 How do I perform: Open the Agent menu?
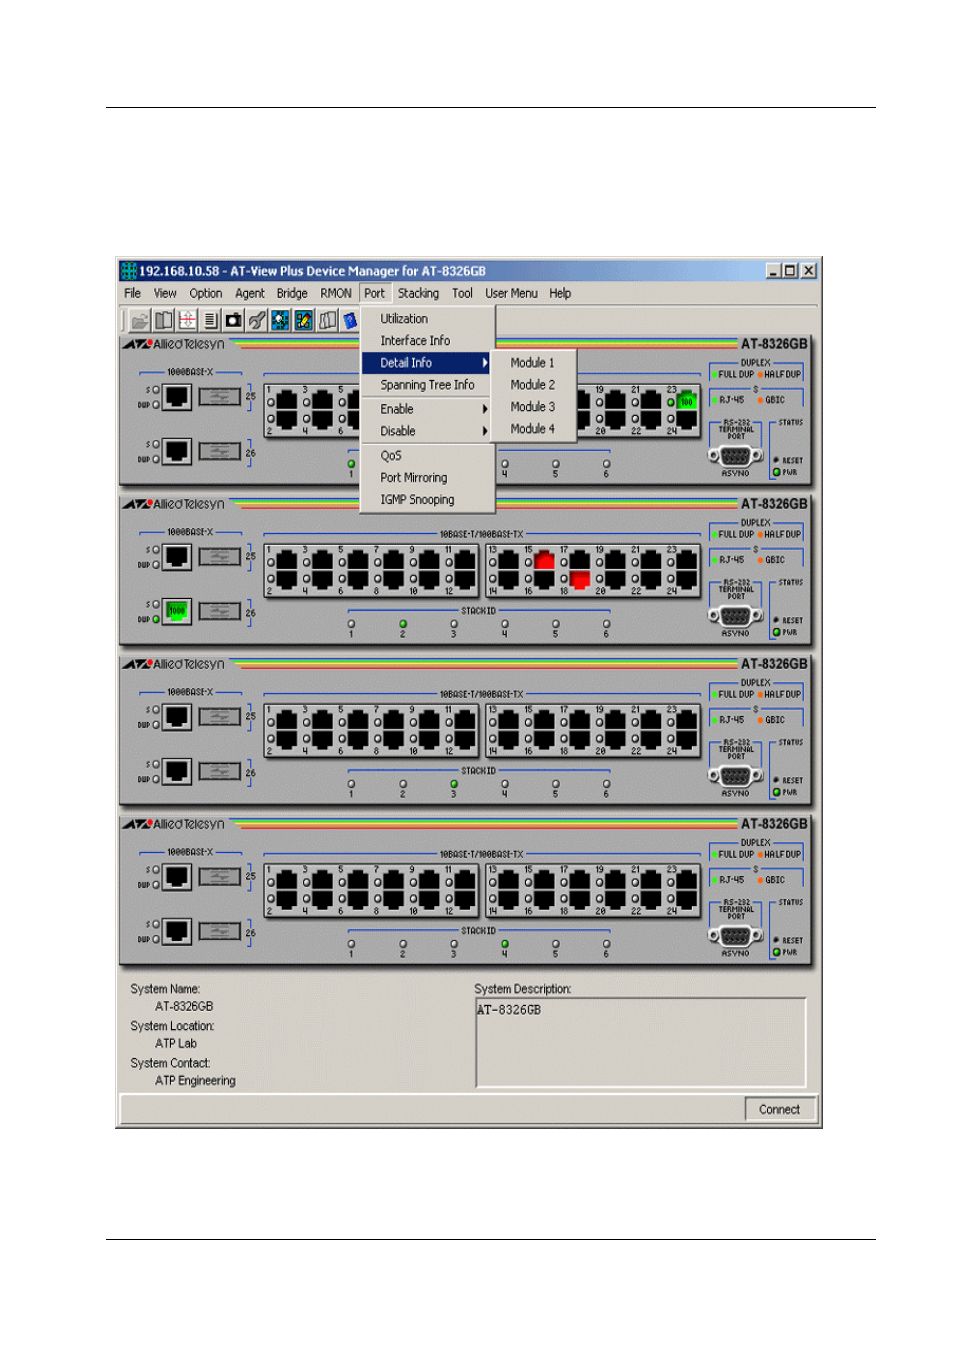point(250,293)
